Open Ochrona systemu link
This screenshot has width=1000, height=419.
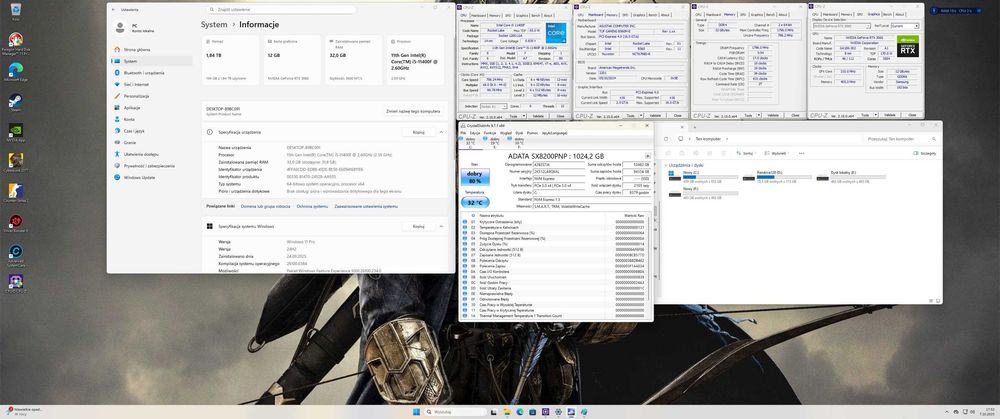coord(312,207)
